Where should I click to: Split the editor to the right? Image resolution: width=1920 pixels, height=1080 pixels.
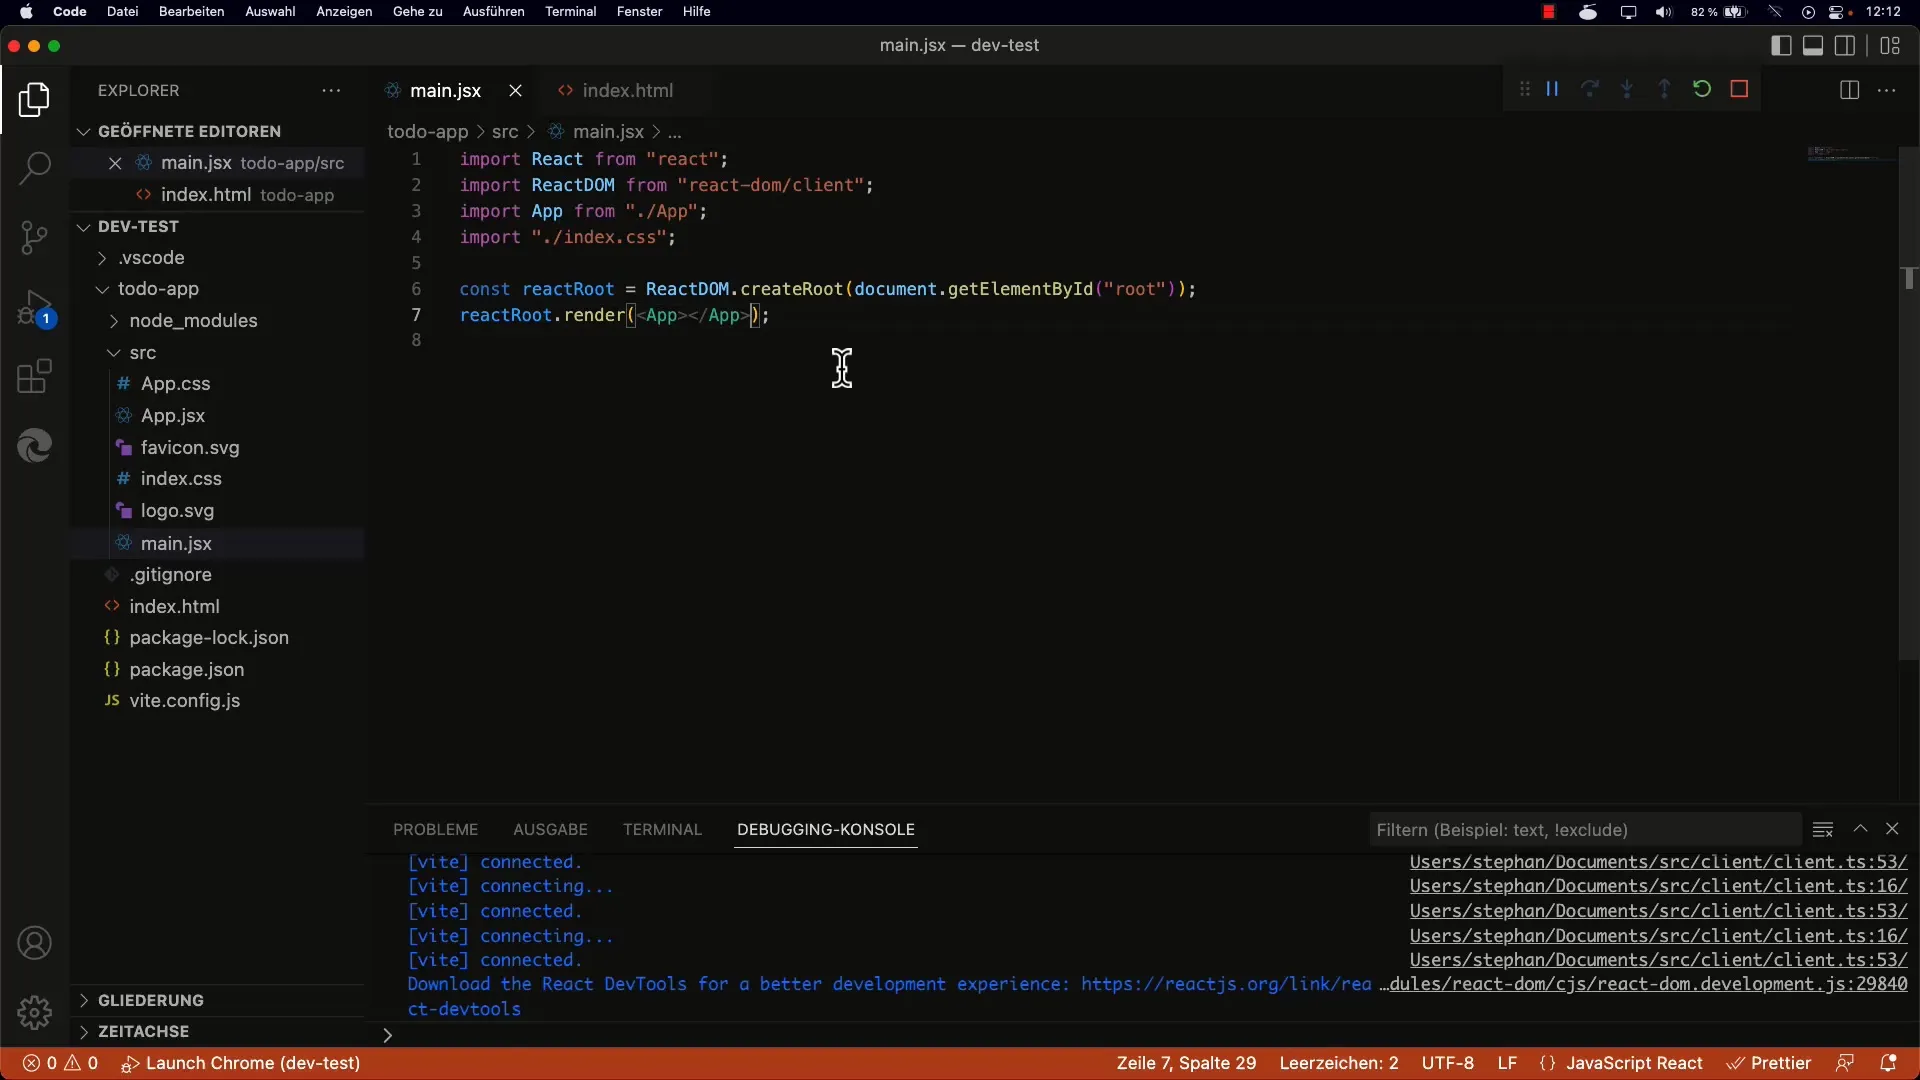pyautogui.click(x=1849, y=90)
